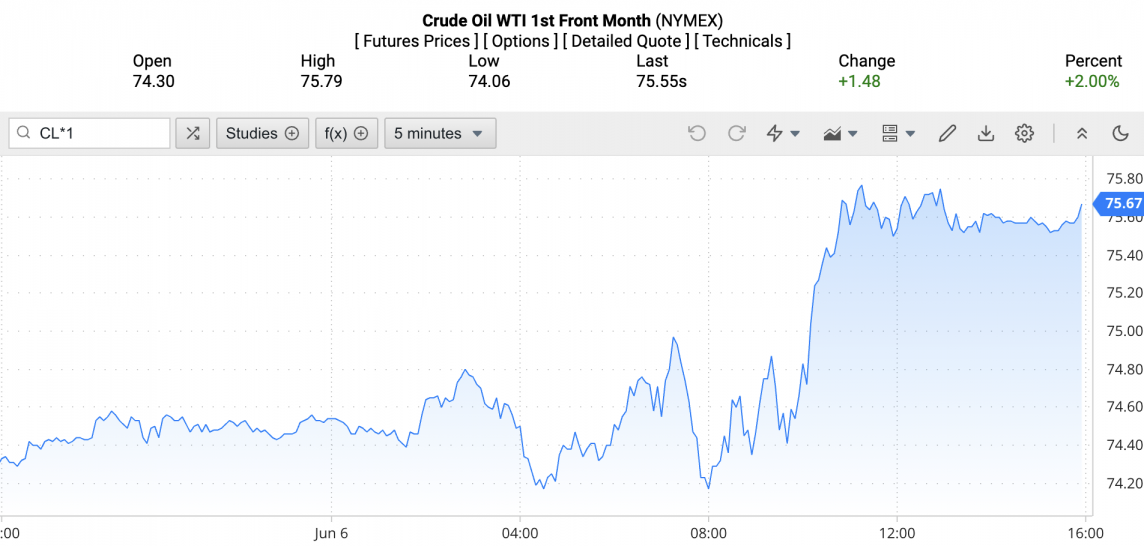Undo the last chart change
This screenshot has height=546, width=1144.
click(x=697, y=133)
